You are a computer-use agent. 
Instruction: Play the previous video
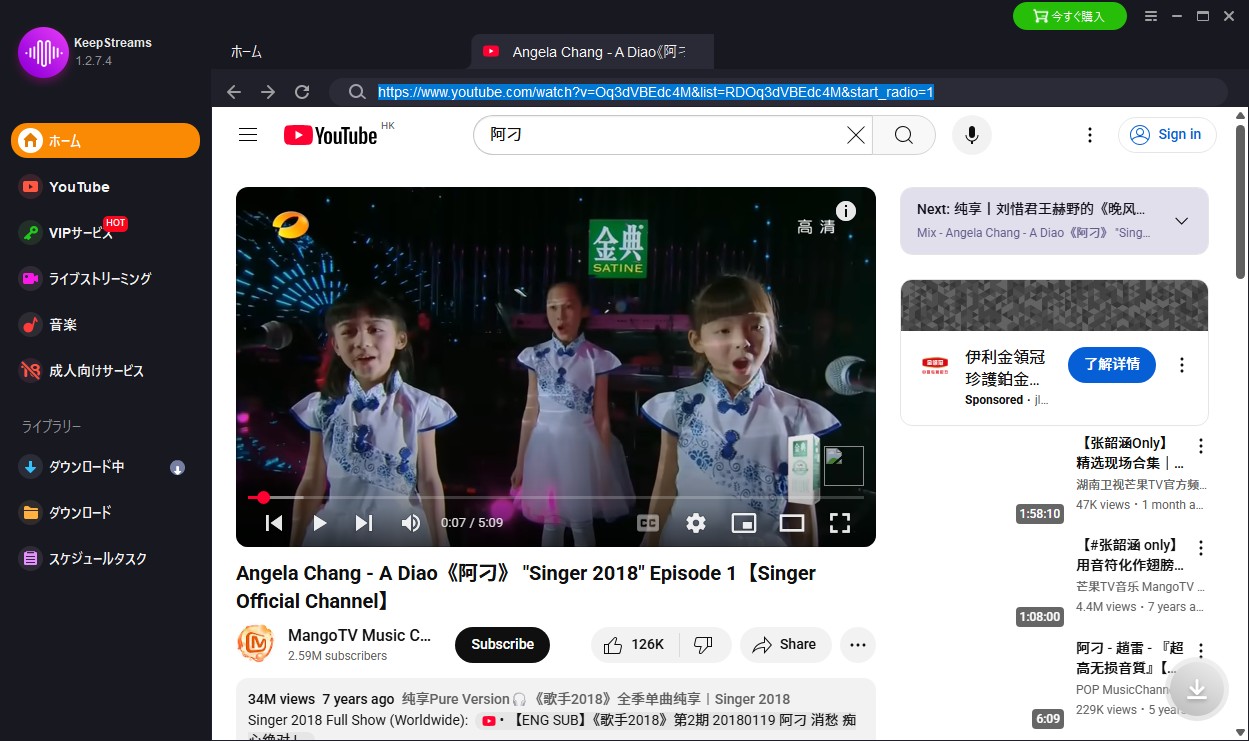pos(274,523)
